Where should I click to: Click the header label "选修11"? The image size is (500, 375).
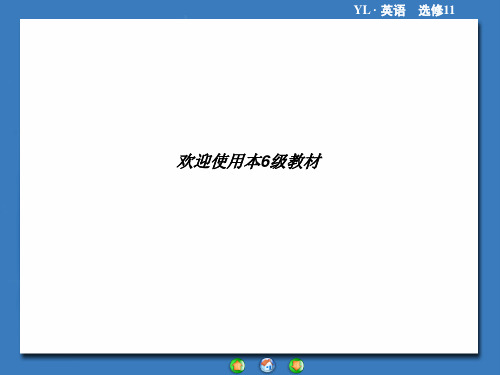436,10
